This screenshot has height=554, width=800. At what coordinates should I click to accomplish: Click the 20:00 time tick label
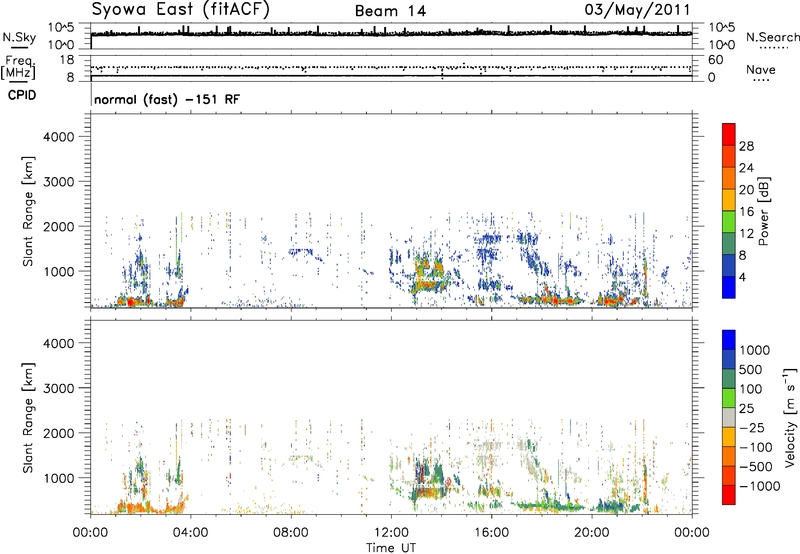[x=592, y=533]
